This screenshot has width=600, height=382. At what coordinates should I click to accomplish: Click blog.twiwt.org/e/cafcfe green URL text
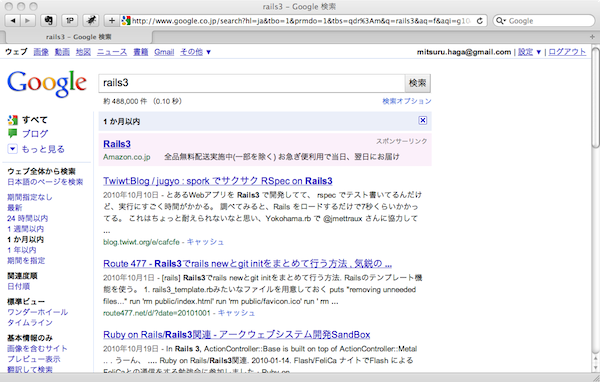[x=141, y=242]
